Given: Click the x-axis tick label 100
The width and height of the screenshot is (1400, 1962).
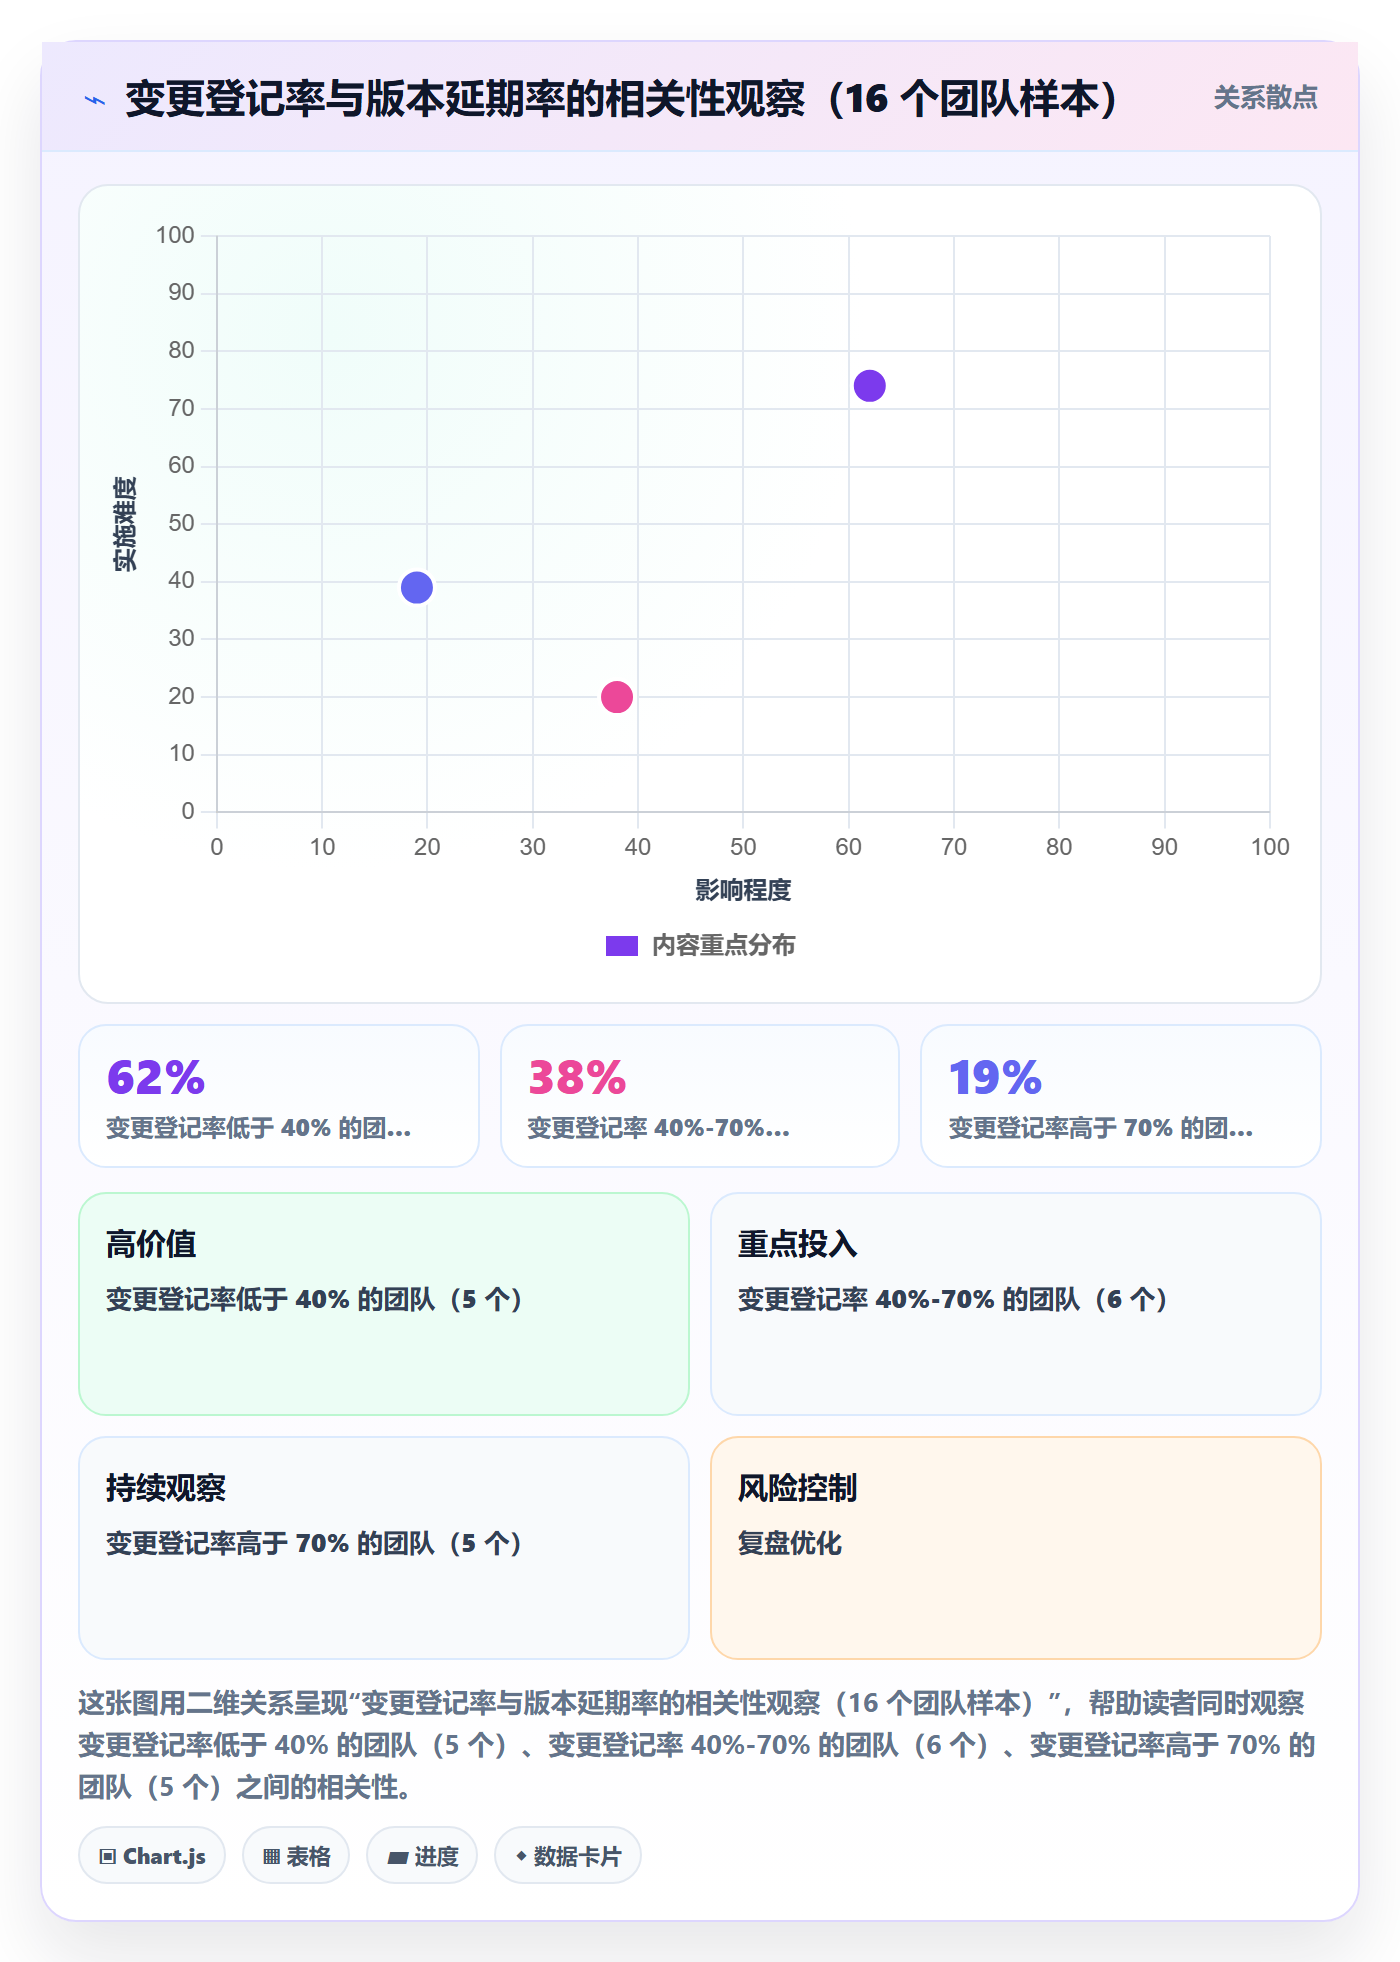Looking at the screenshot, I should [1270, 847].
